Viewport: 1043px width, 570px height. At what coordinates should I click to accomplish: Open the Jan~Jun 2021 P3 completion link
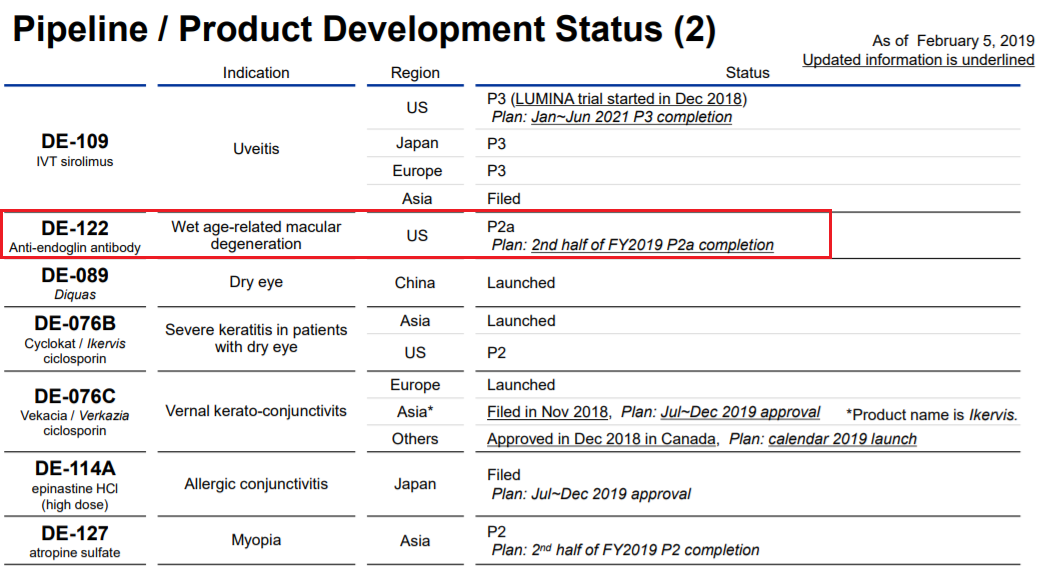tap(631, 117)
